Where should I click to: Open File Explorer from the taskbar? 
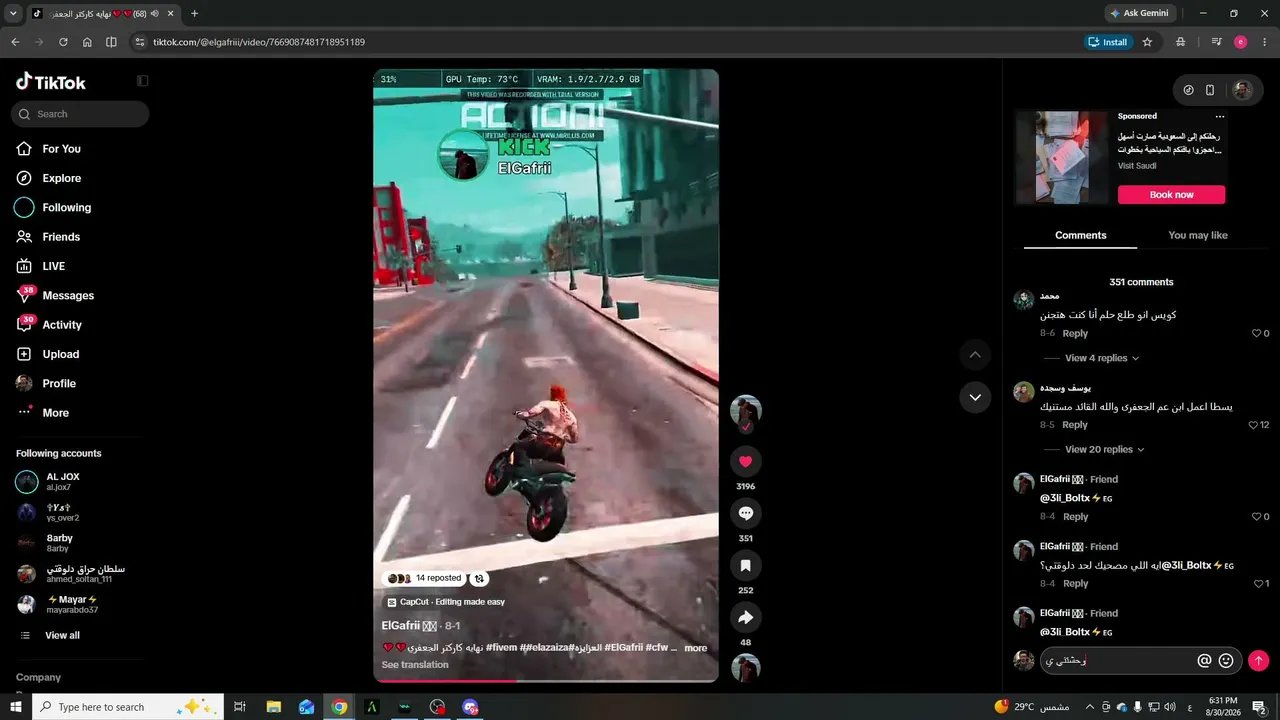point(273,707)
